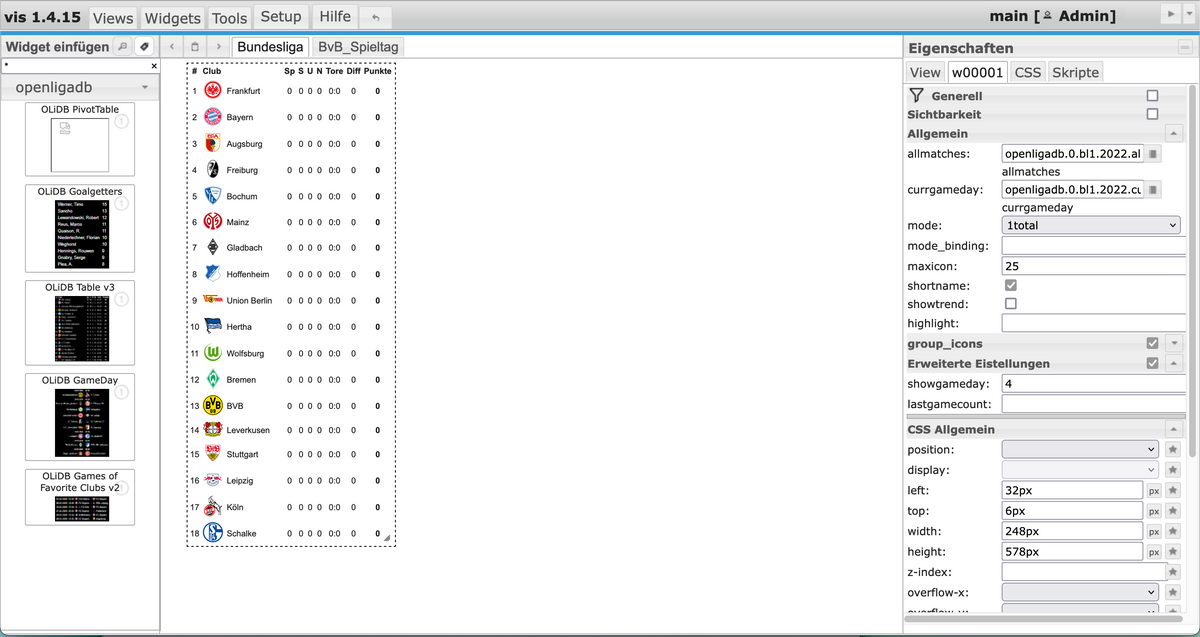Go to the next view with right chevron
The width and height of the screenshot is (1200, 637).
pos(217,47)
